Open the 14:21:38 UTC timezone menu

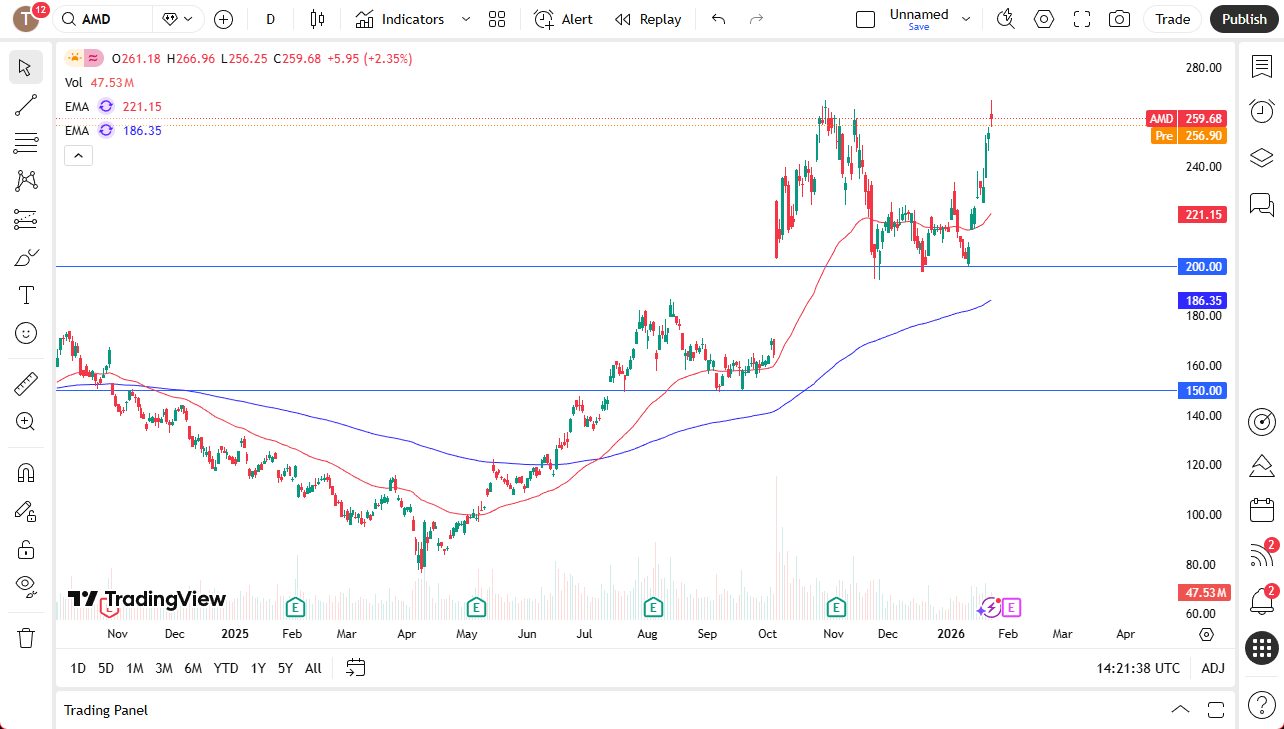tap(1138, 668)
